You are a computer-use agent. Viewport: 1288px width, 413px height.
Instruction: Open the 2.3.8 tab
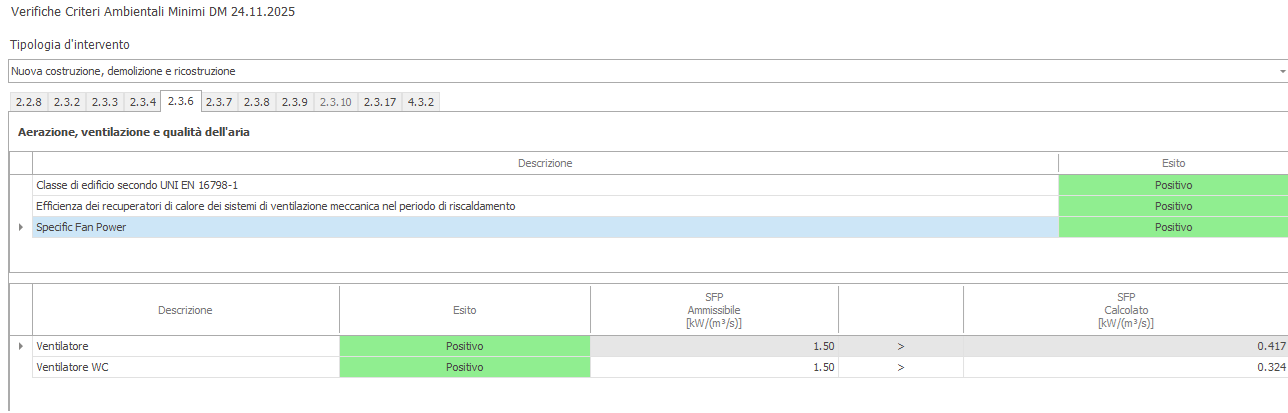(257, 102)
